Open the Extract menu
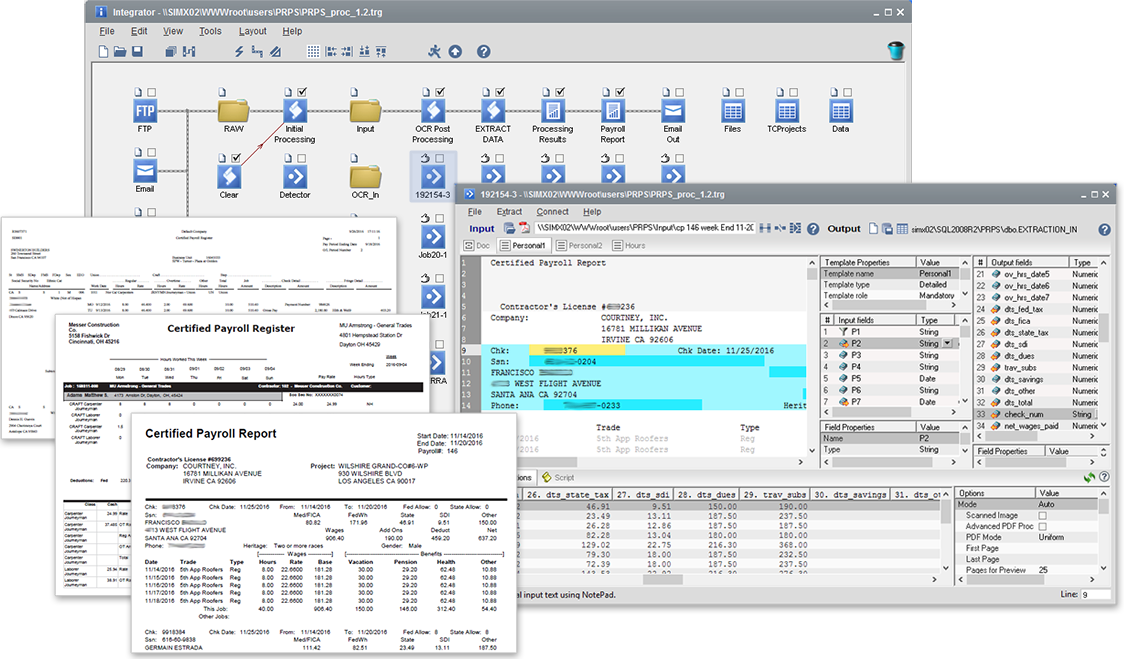The height and width of the screenshot is (659, 1124). [x=509, y=212]
